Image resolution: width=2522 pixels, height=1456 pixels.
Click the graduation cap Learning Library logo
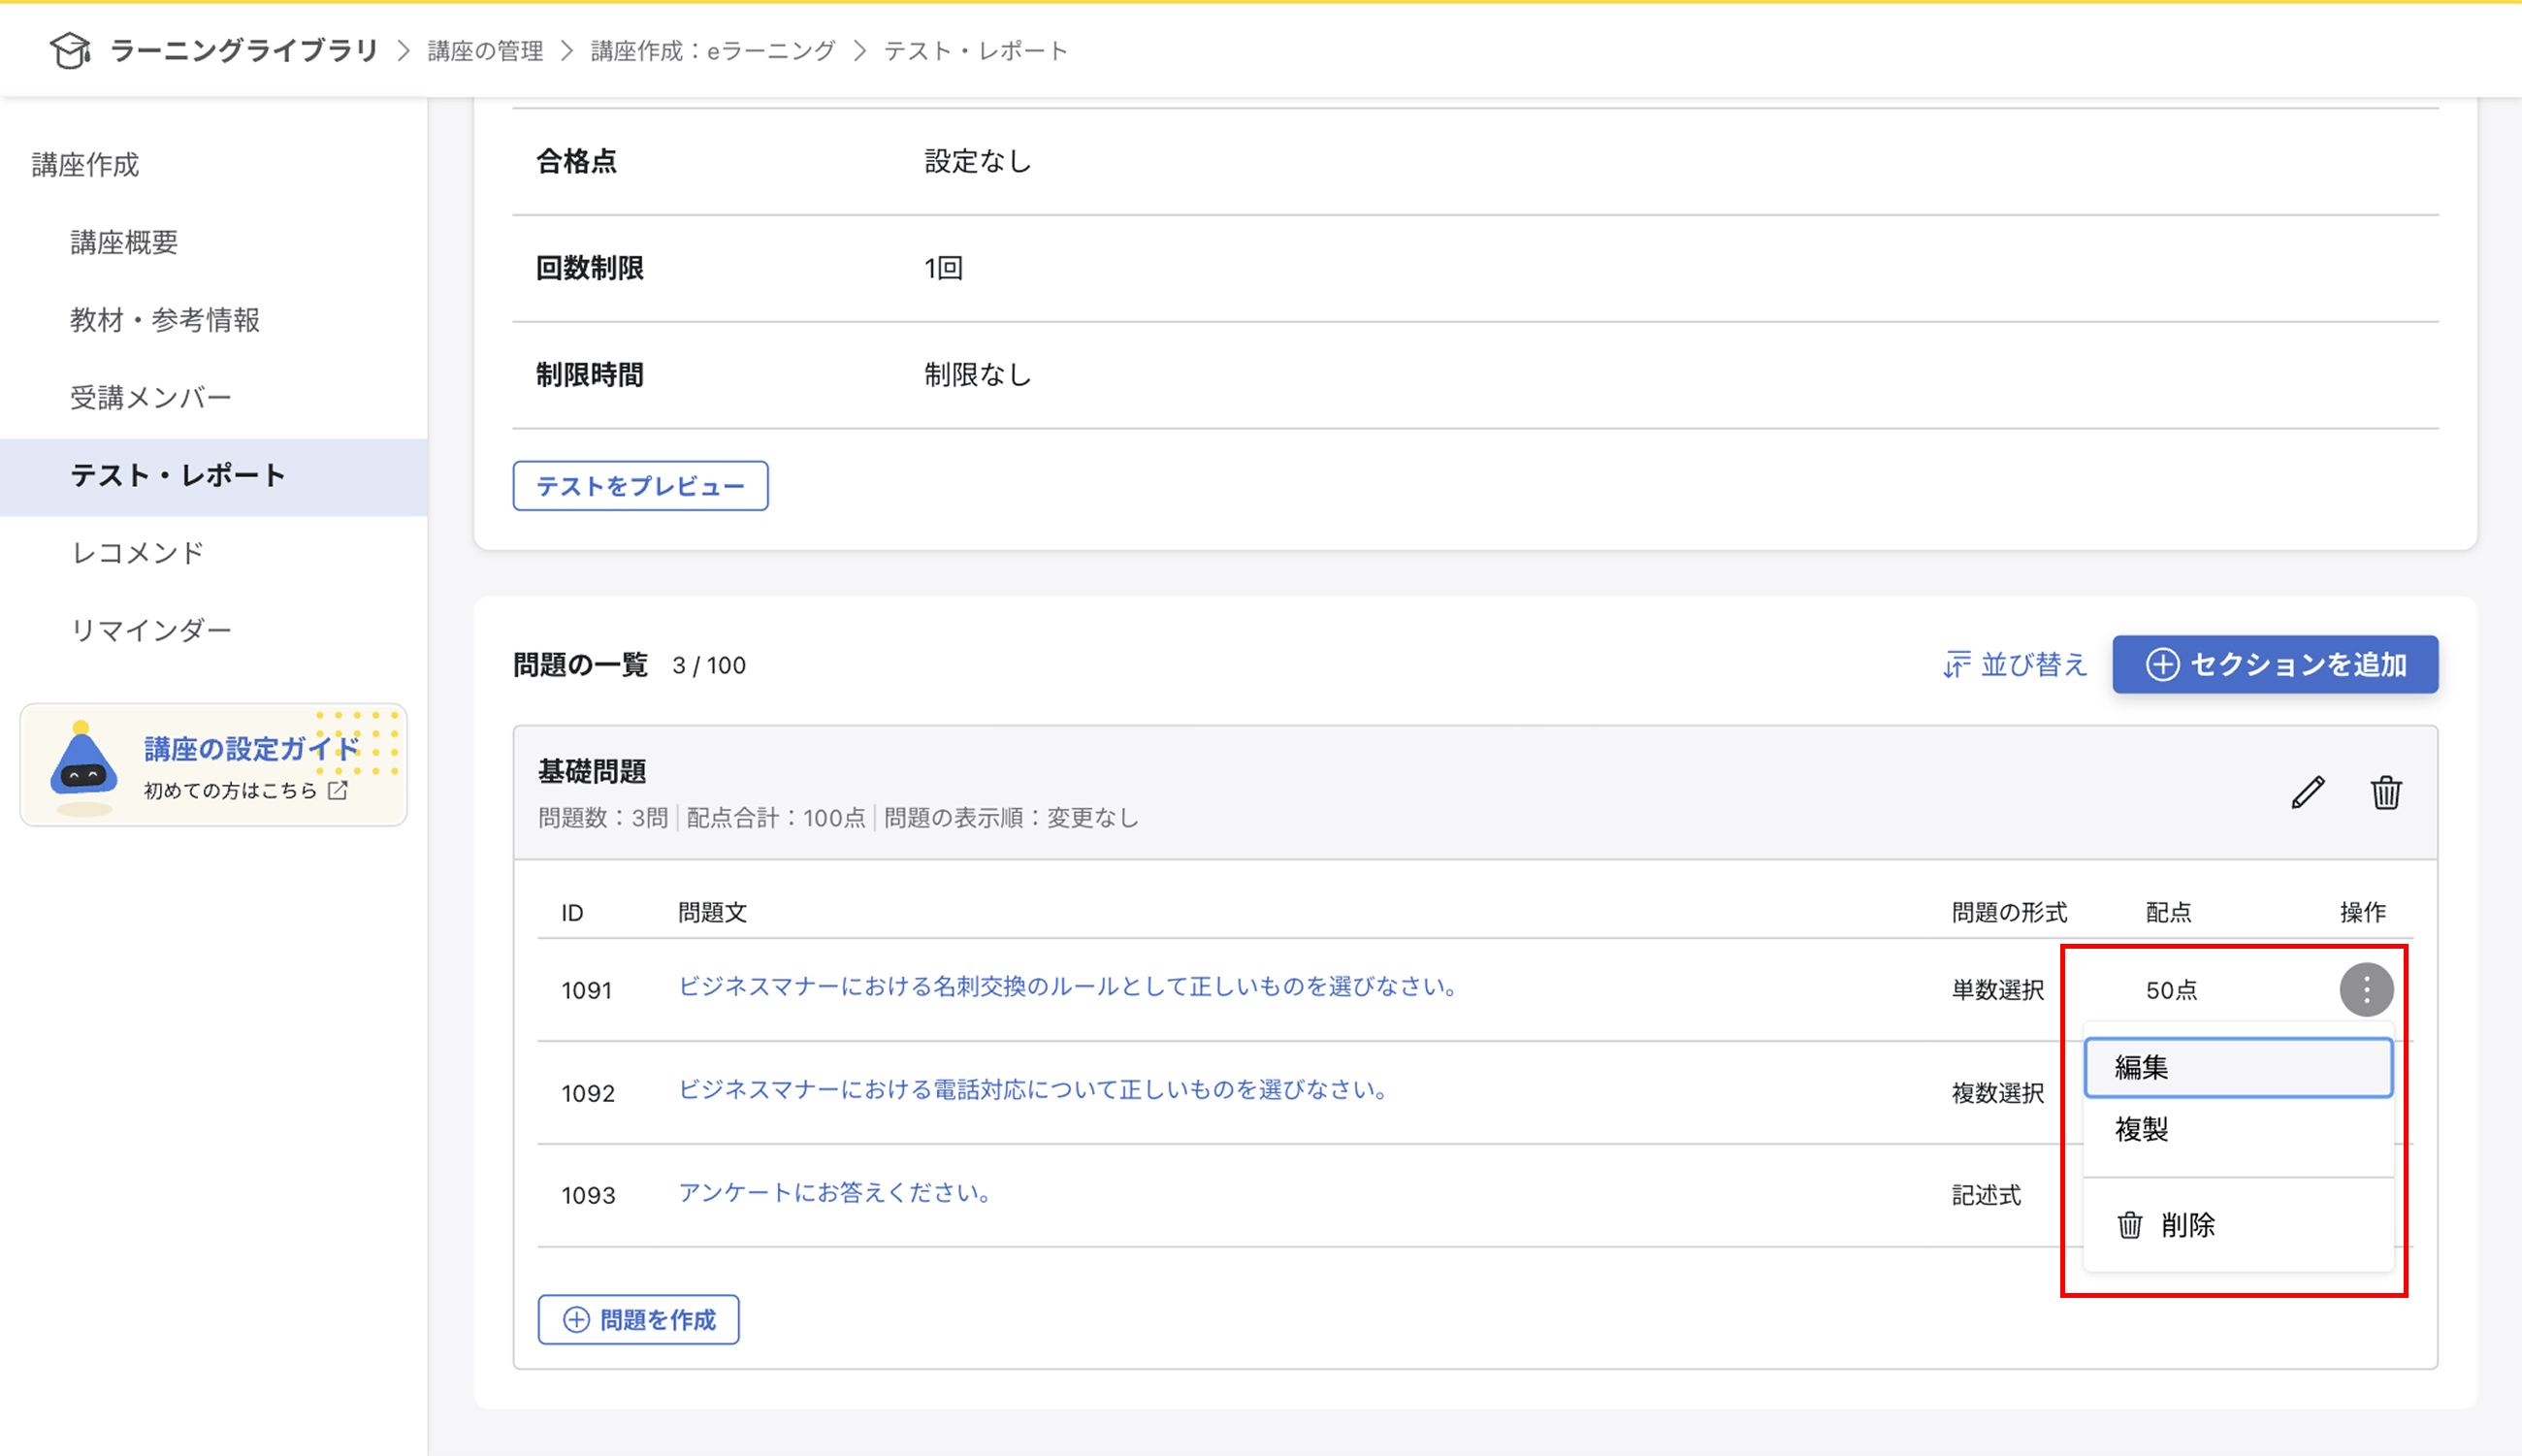(x=70, y=49)
